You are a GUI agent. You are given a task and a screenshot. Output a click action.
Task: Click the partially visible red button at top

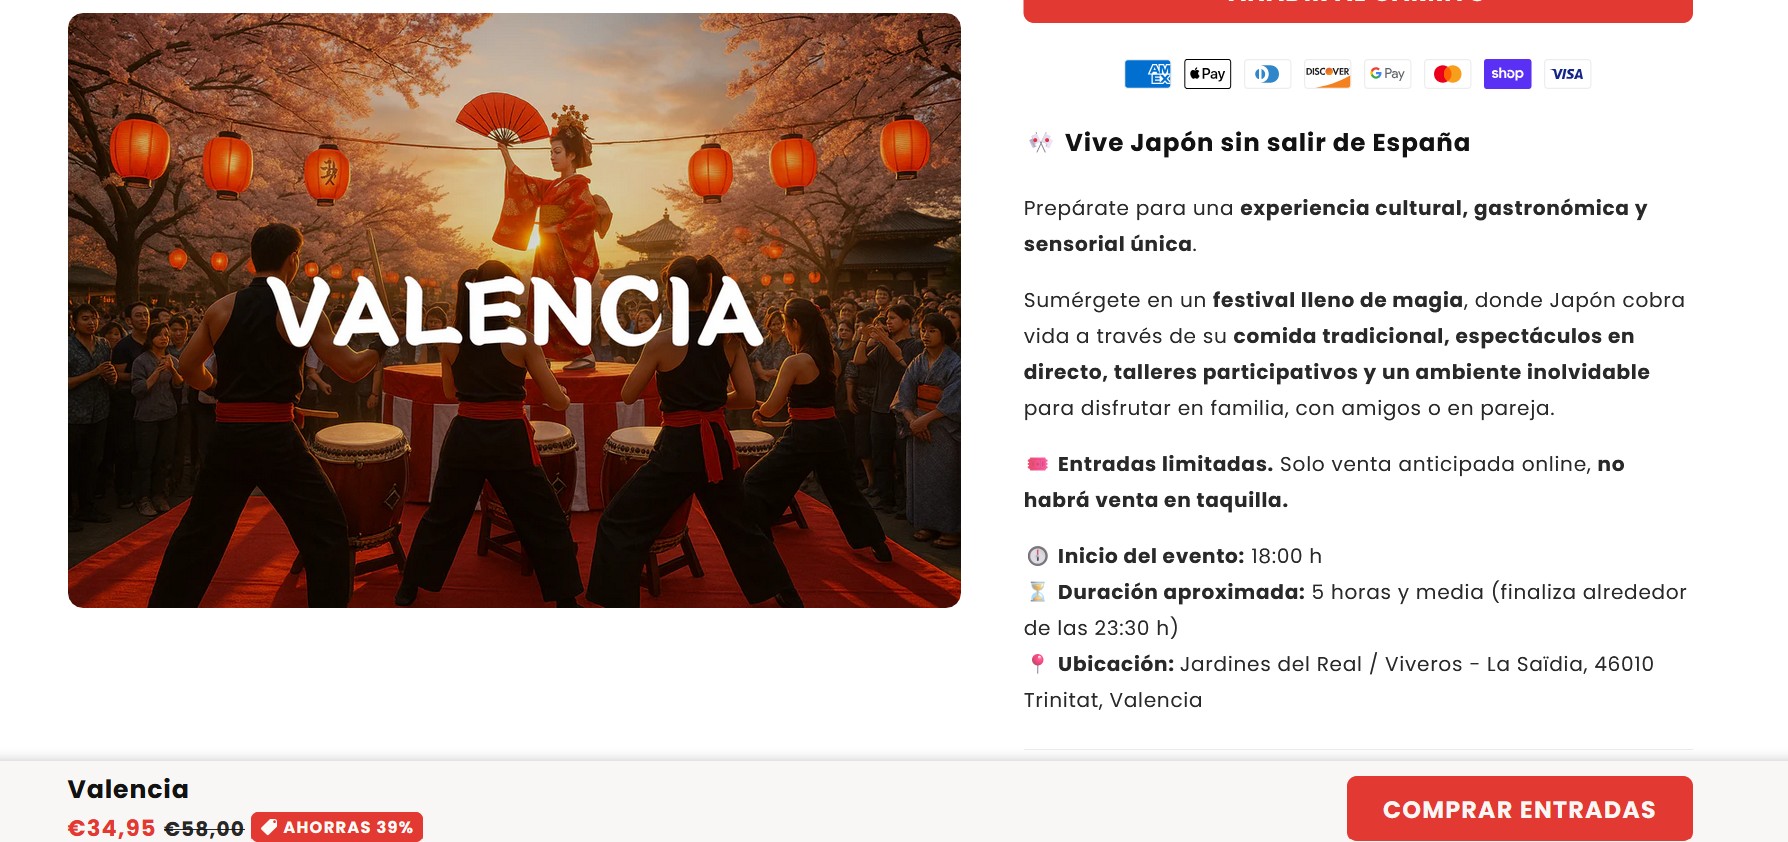click(1357, 10)
